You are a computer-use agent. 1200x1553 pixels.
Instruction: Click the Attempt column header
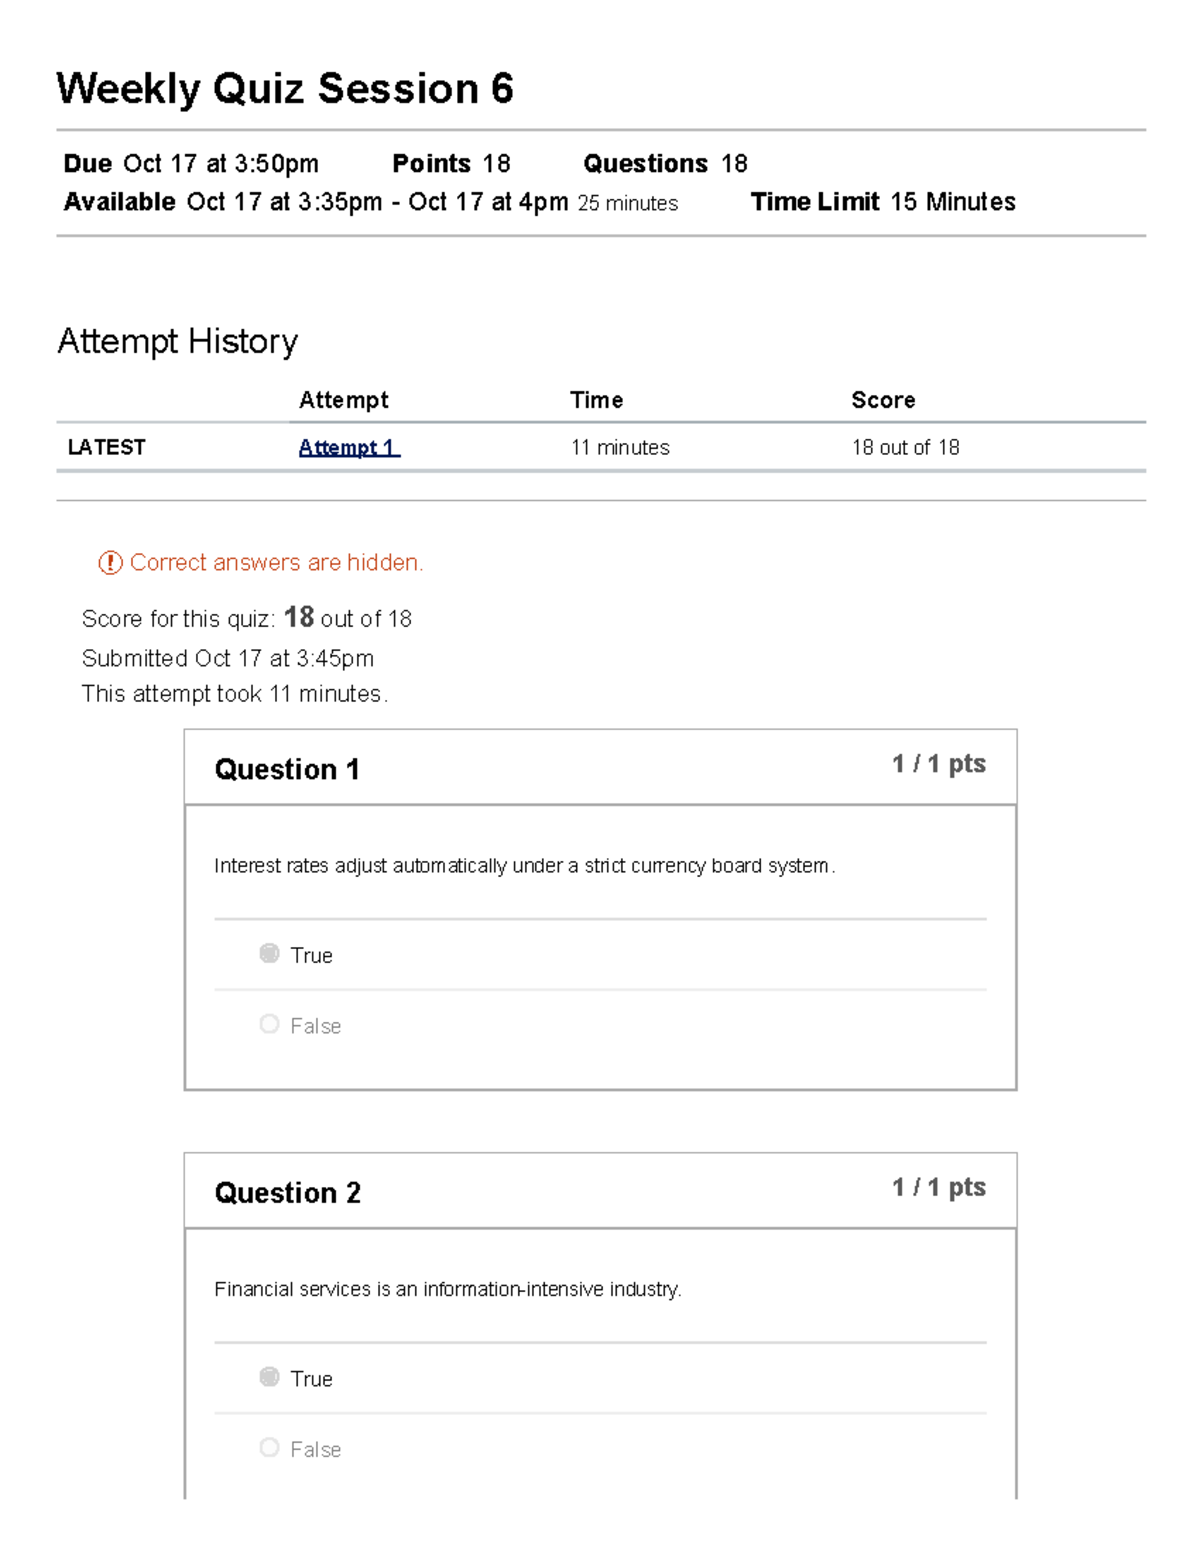(x=344, y=400)
